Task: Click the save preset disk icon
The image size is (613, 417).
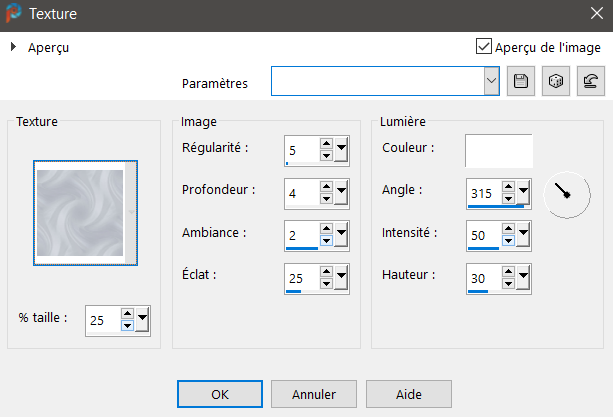Action: pyautogui.click(x=520, y=82)
